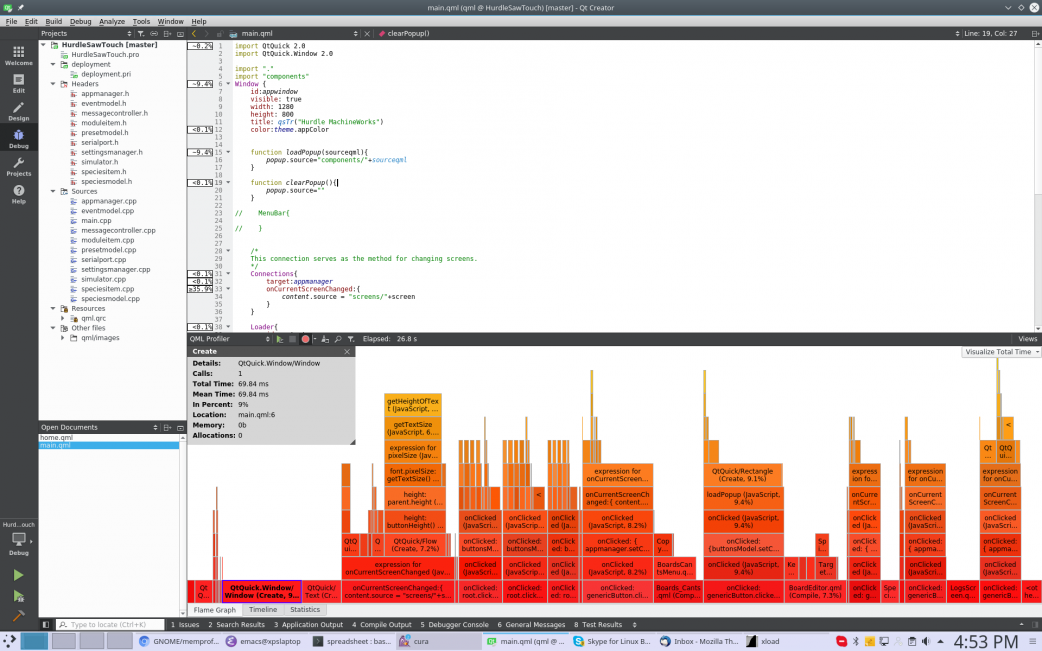Start the QML Profiler analysis
Viewport: 1042px width, 651px height.
click(279, 339)
